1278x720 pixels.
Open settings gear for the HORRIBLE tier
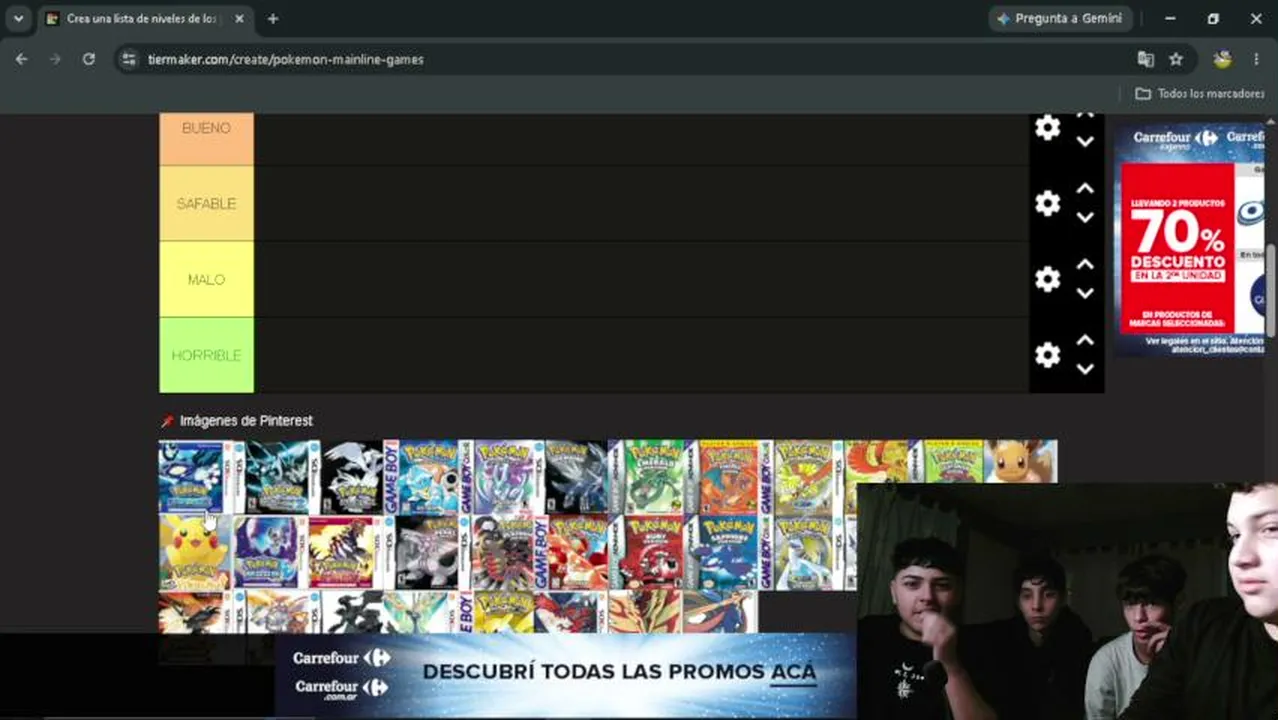(1047, 355)
